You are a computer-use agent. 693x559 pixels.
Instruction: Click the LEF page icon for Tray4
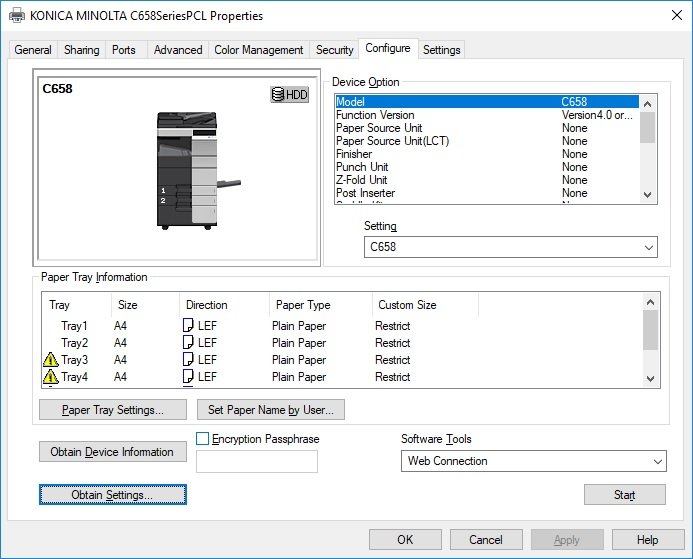tap(188, 376)
